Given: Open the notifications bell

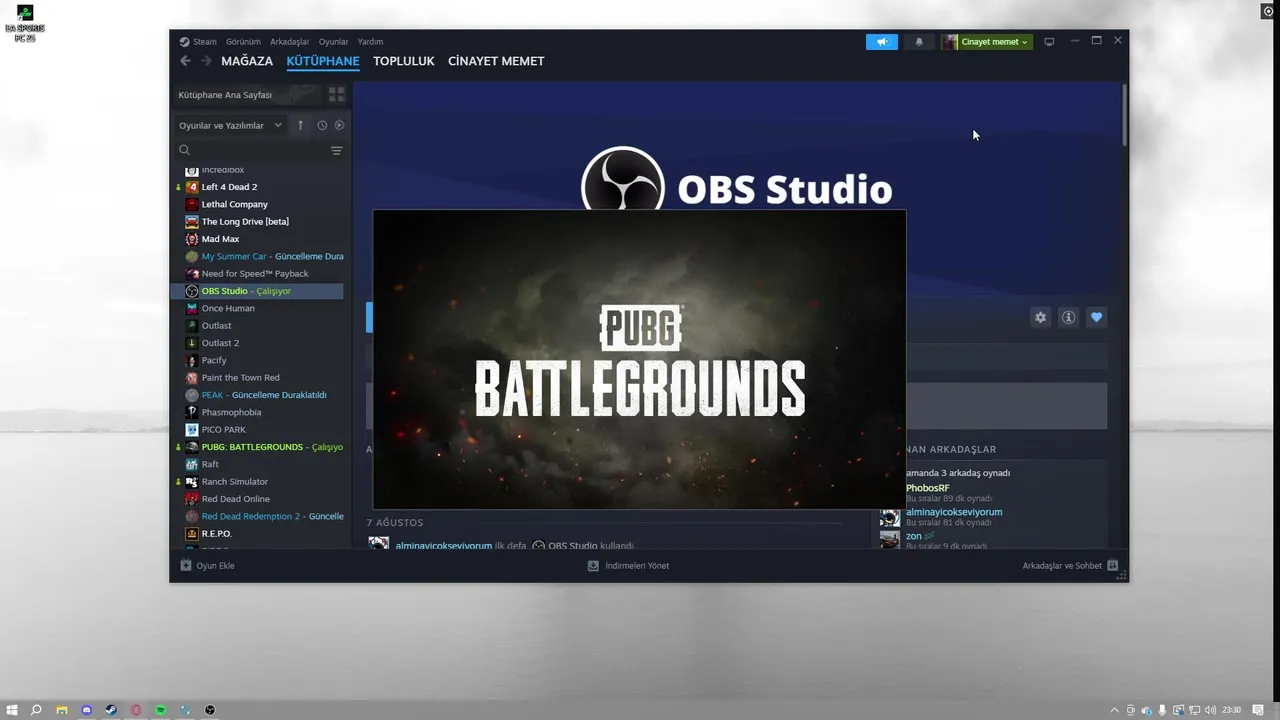Looking at the screenshot, I should 919,42.
